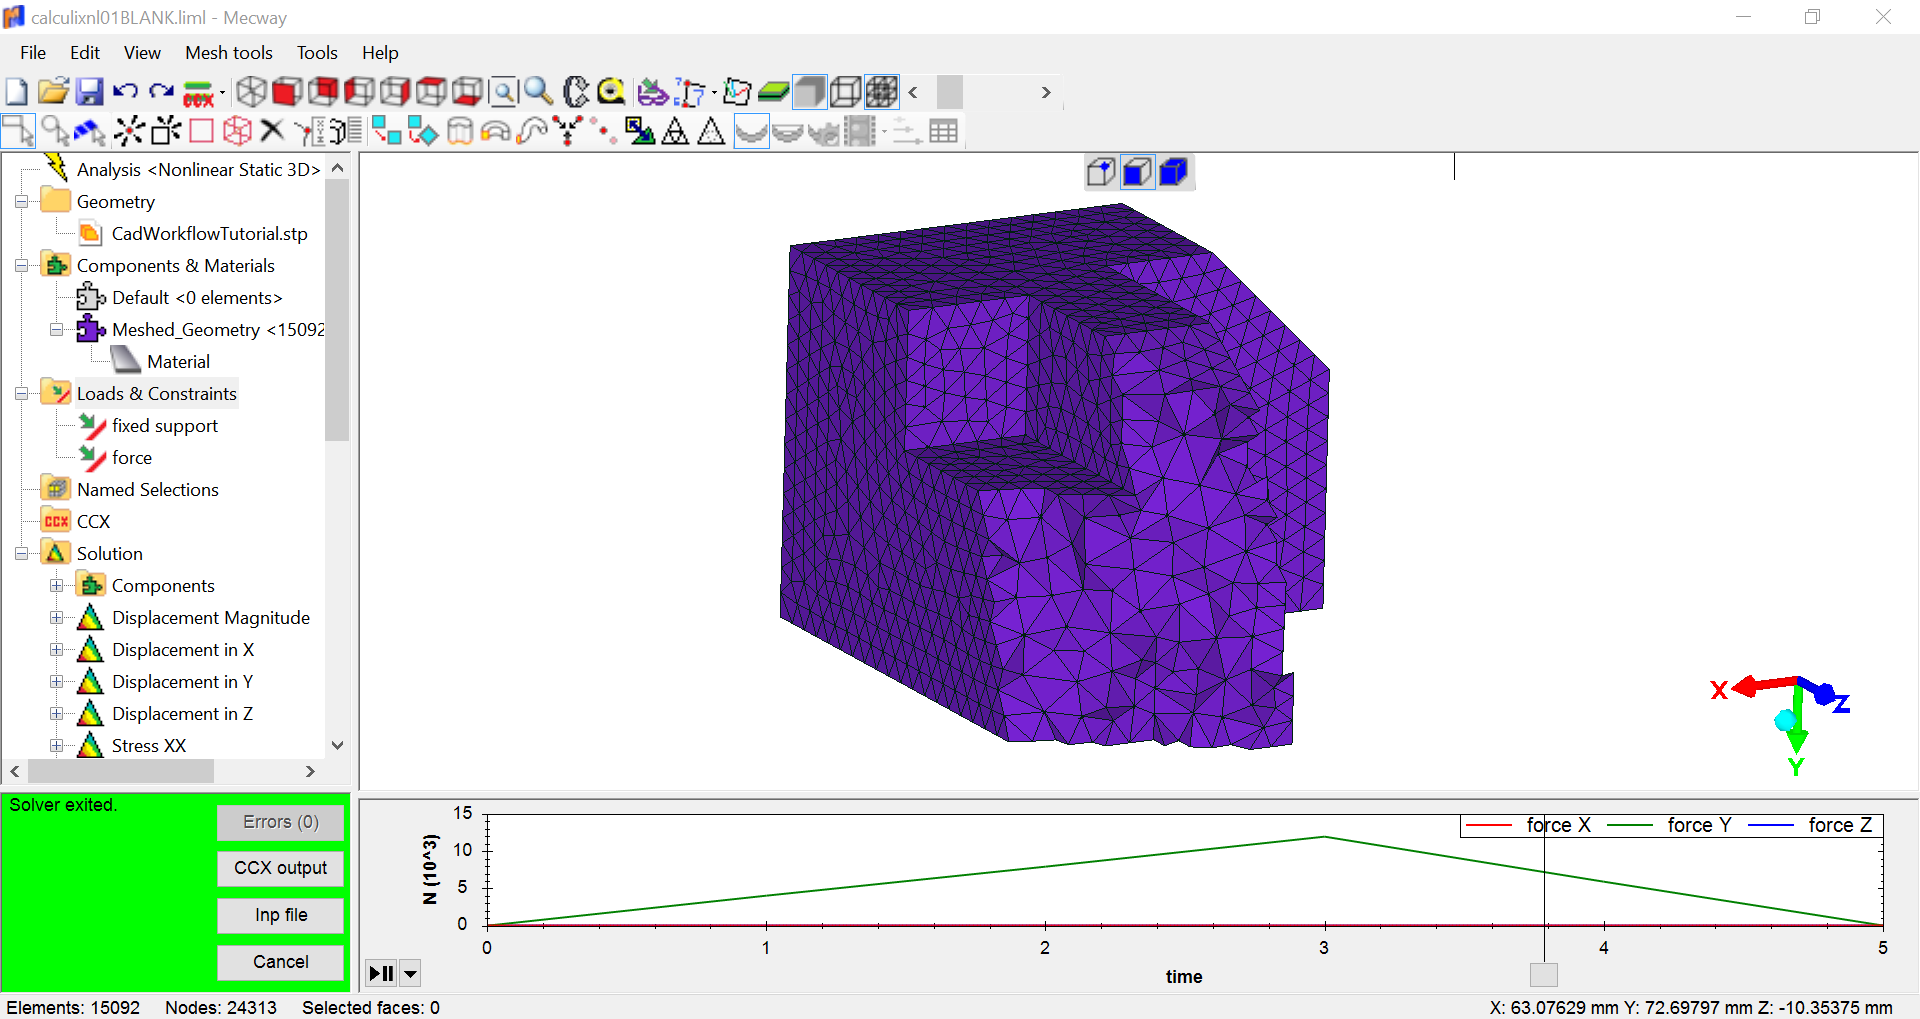Viewport: 1920px width, 1019px height.
Task: Select the fully blue cube view button
Action: pyautogui.click(x=1173, y=173)
